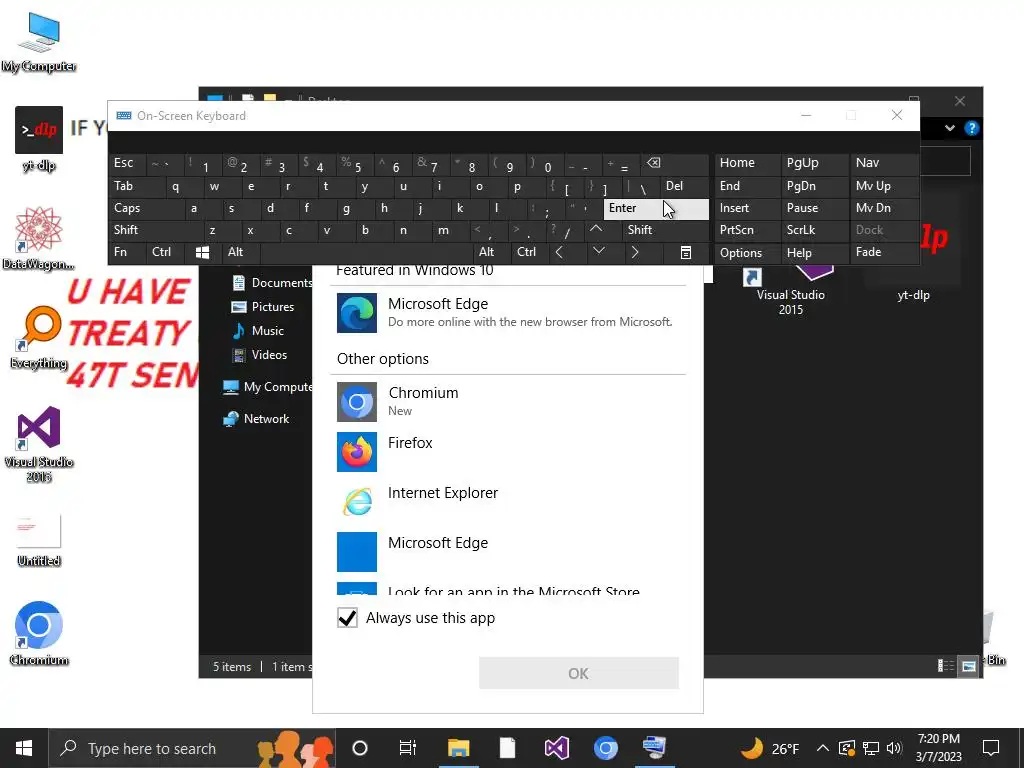Open the notification center icon
Viewport: 1024px width, 768px height.
tap(991, 748)
